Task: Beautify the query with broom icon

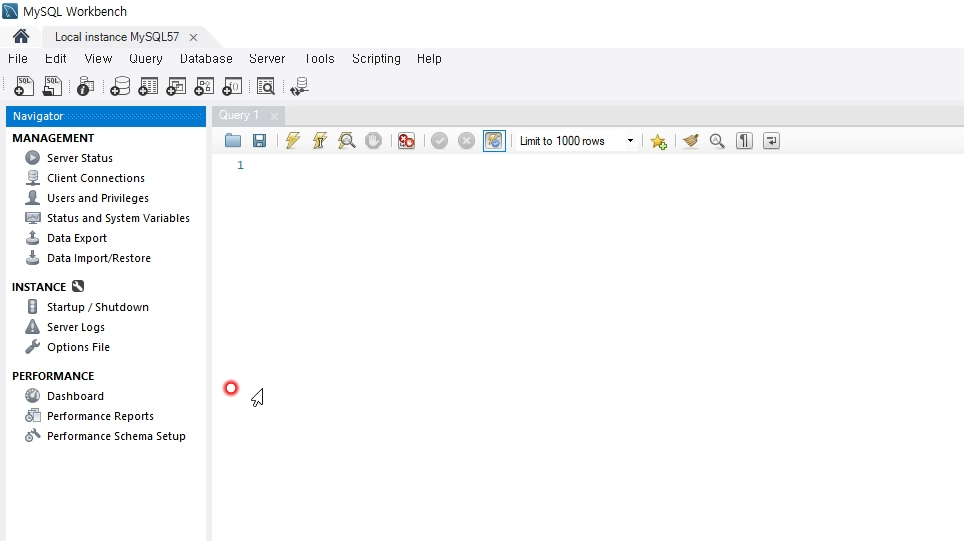Action: (x=690, y=141)
